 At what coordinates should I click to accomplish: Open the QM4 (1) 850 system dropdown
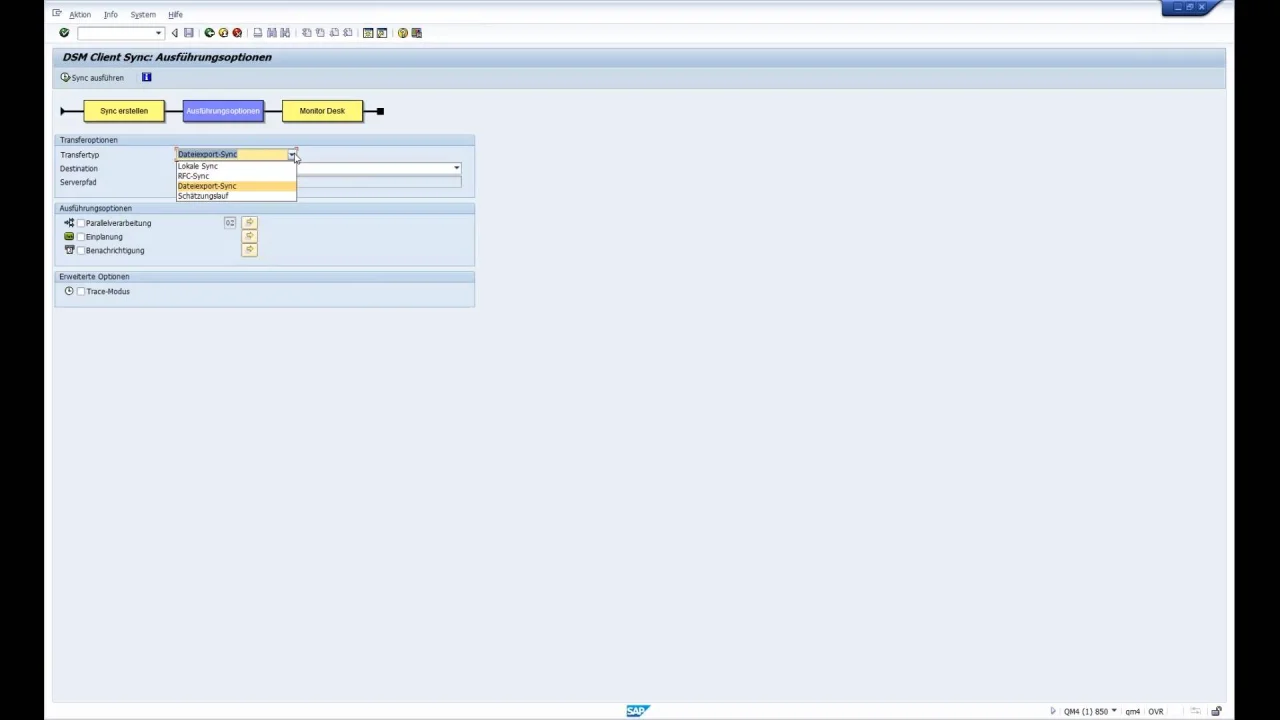1113,711
